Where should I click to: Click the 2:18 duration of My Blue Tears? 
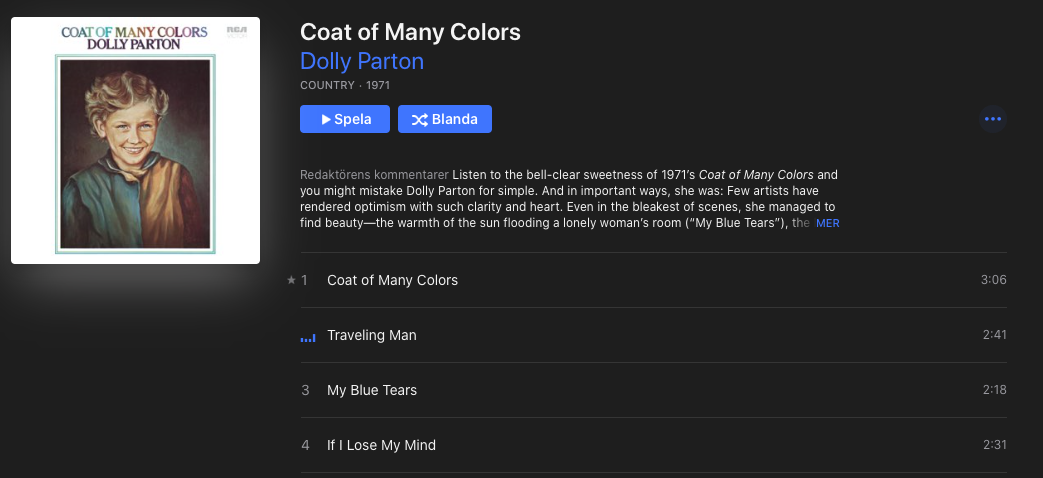coord(994,390)
